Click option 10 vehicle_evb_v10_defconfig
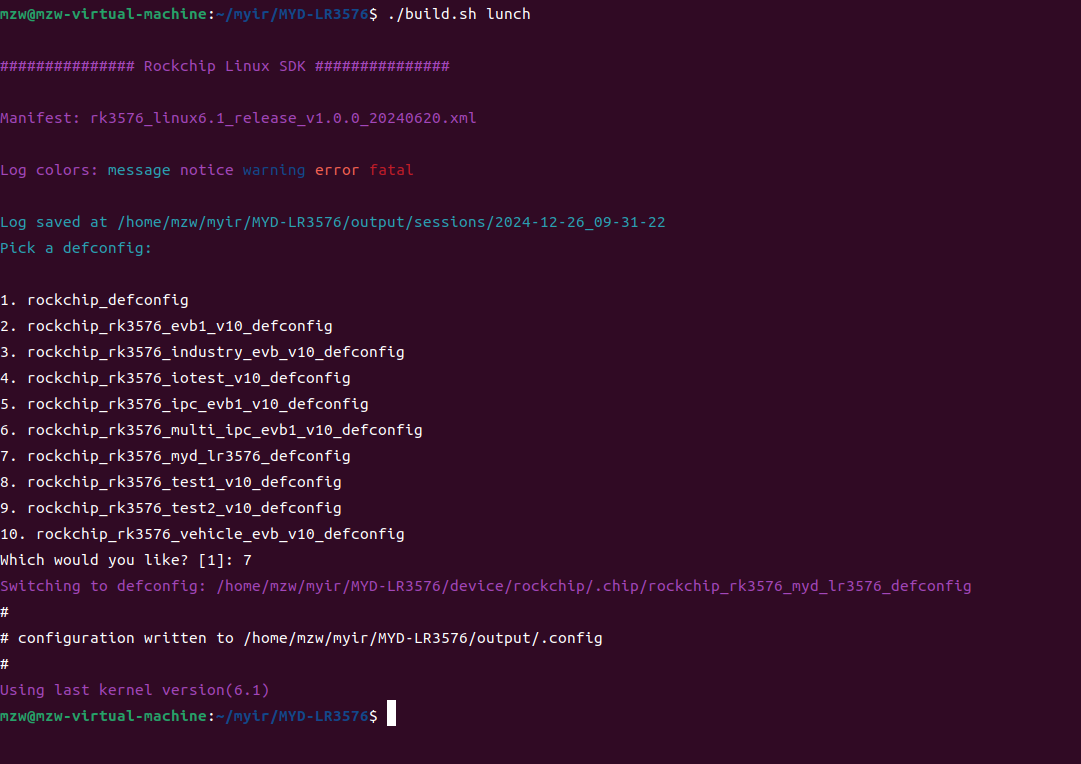Viewport: 1081px width, 764px height. (202, 534)
